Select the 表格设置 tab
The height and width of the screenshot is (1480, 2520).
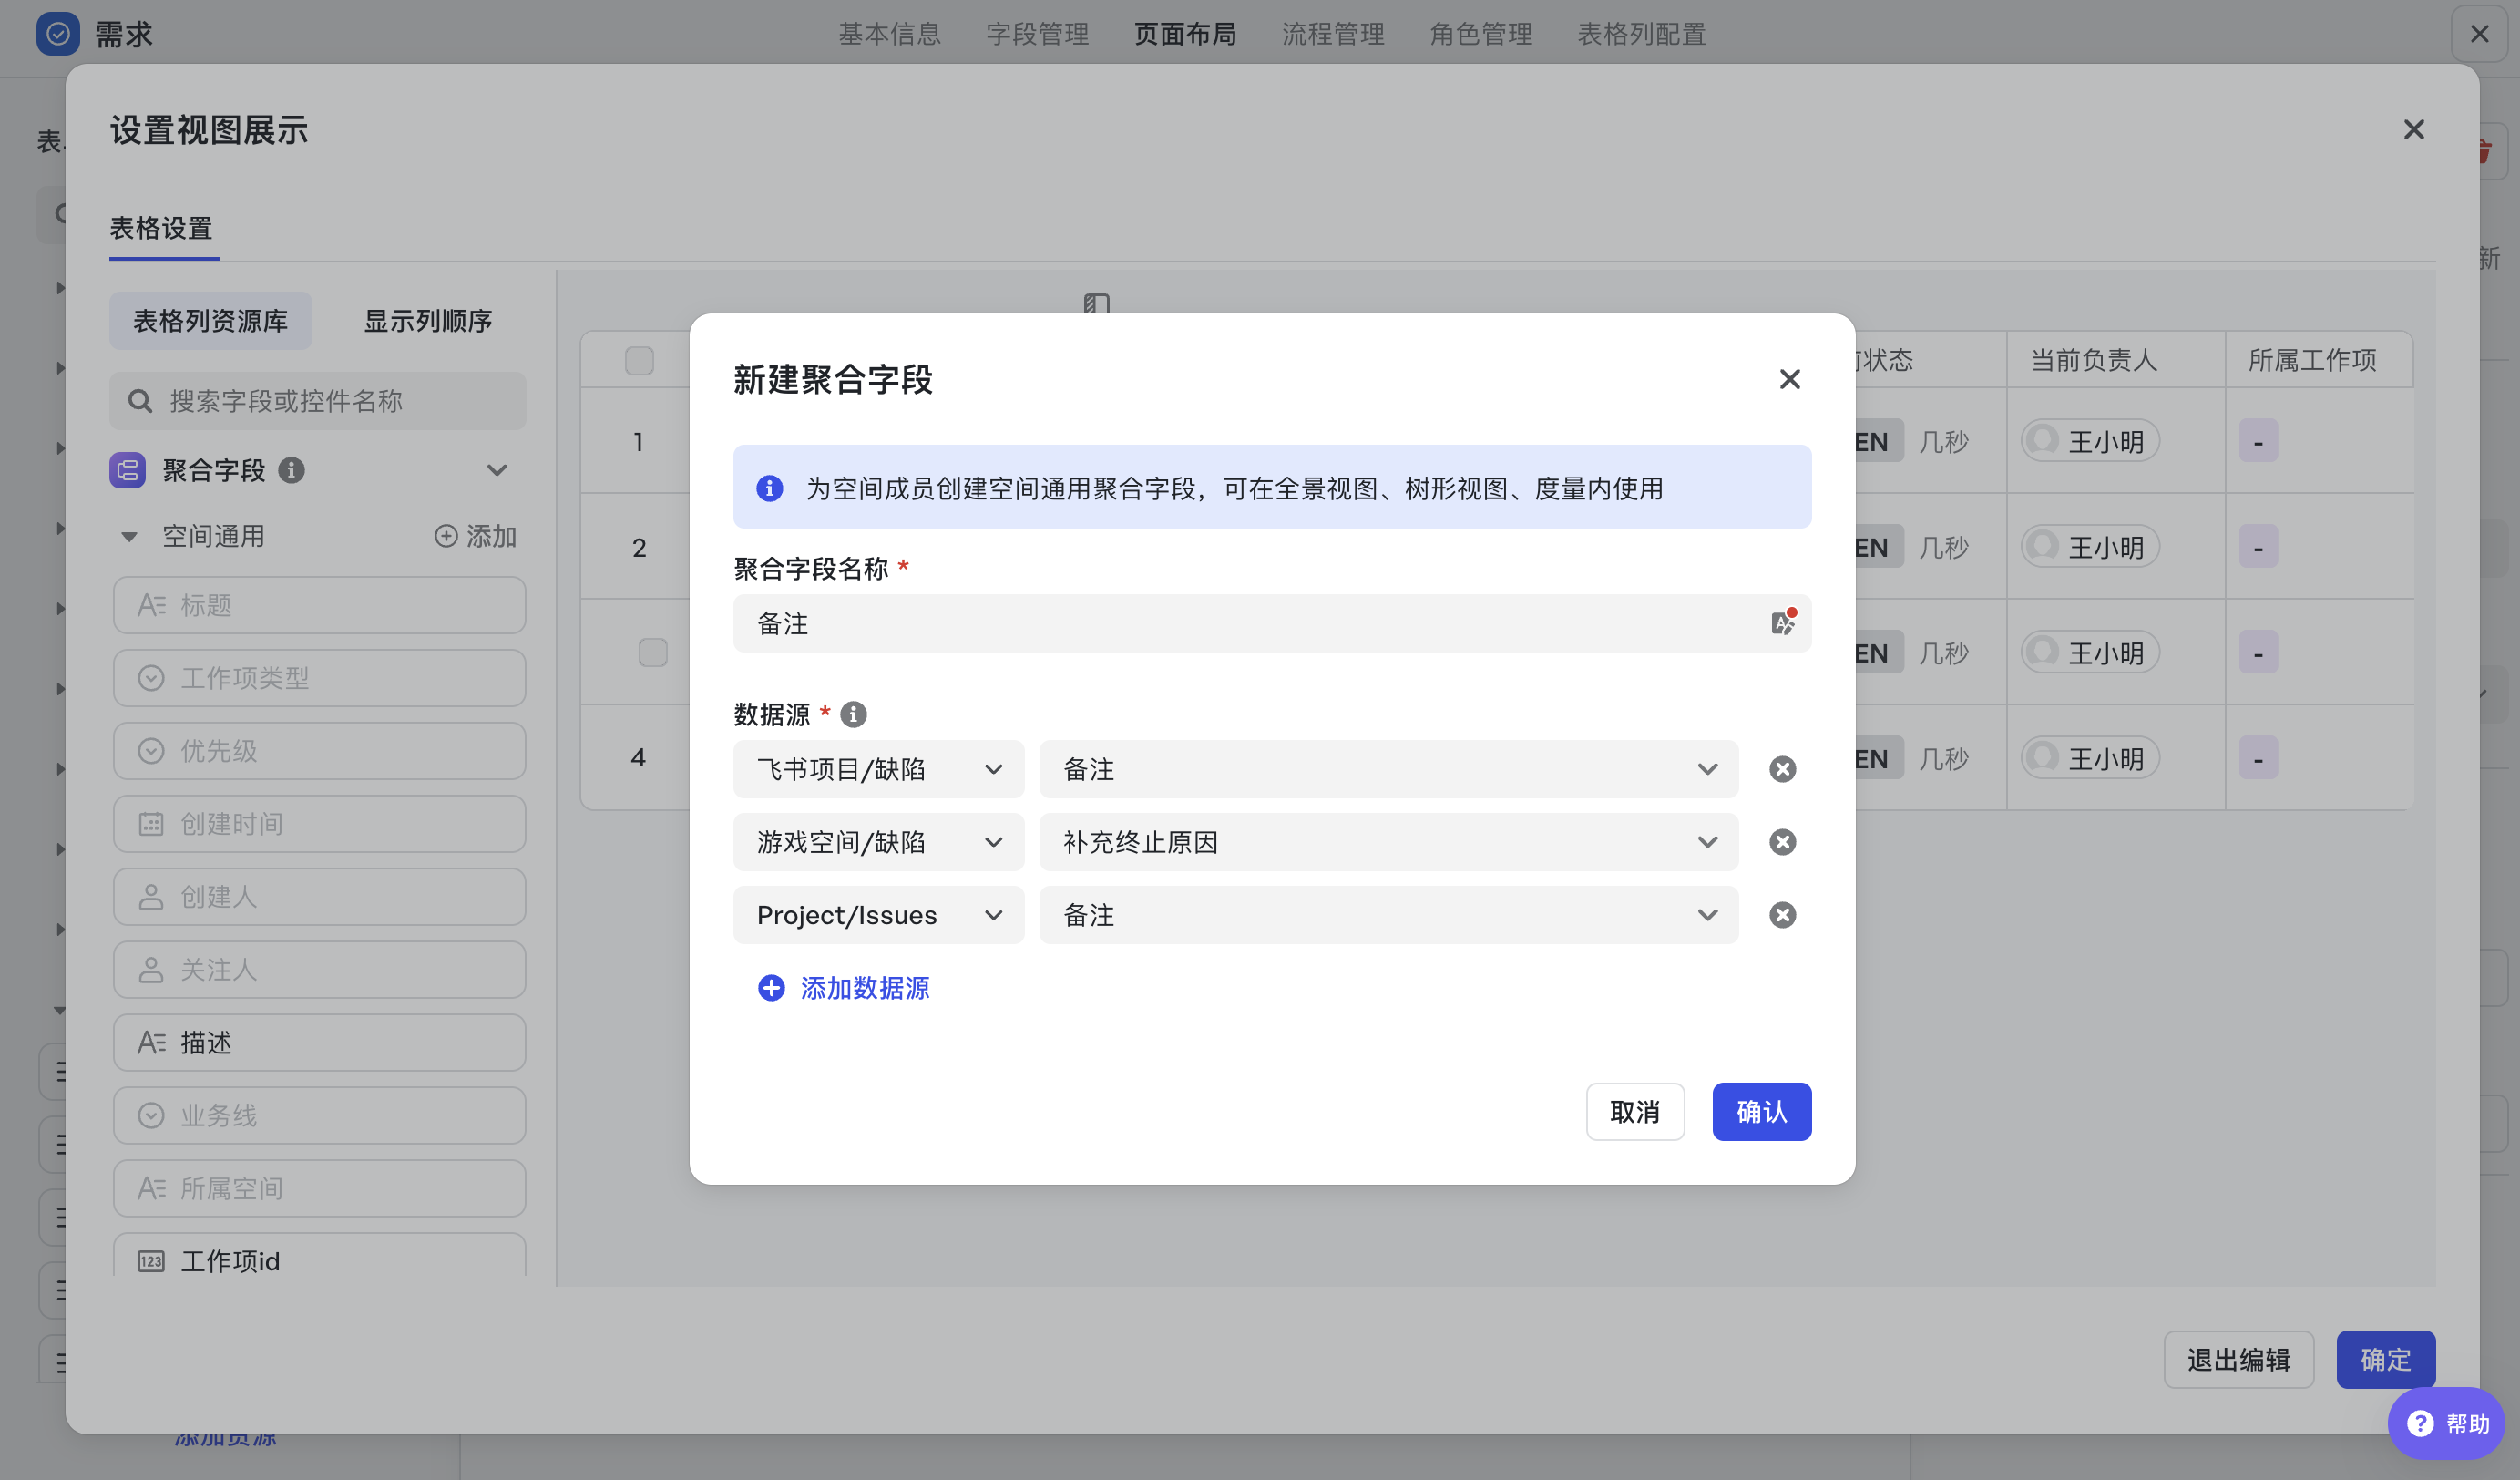click(161, 228)
